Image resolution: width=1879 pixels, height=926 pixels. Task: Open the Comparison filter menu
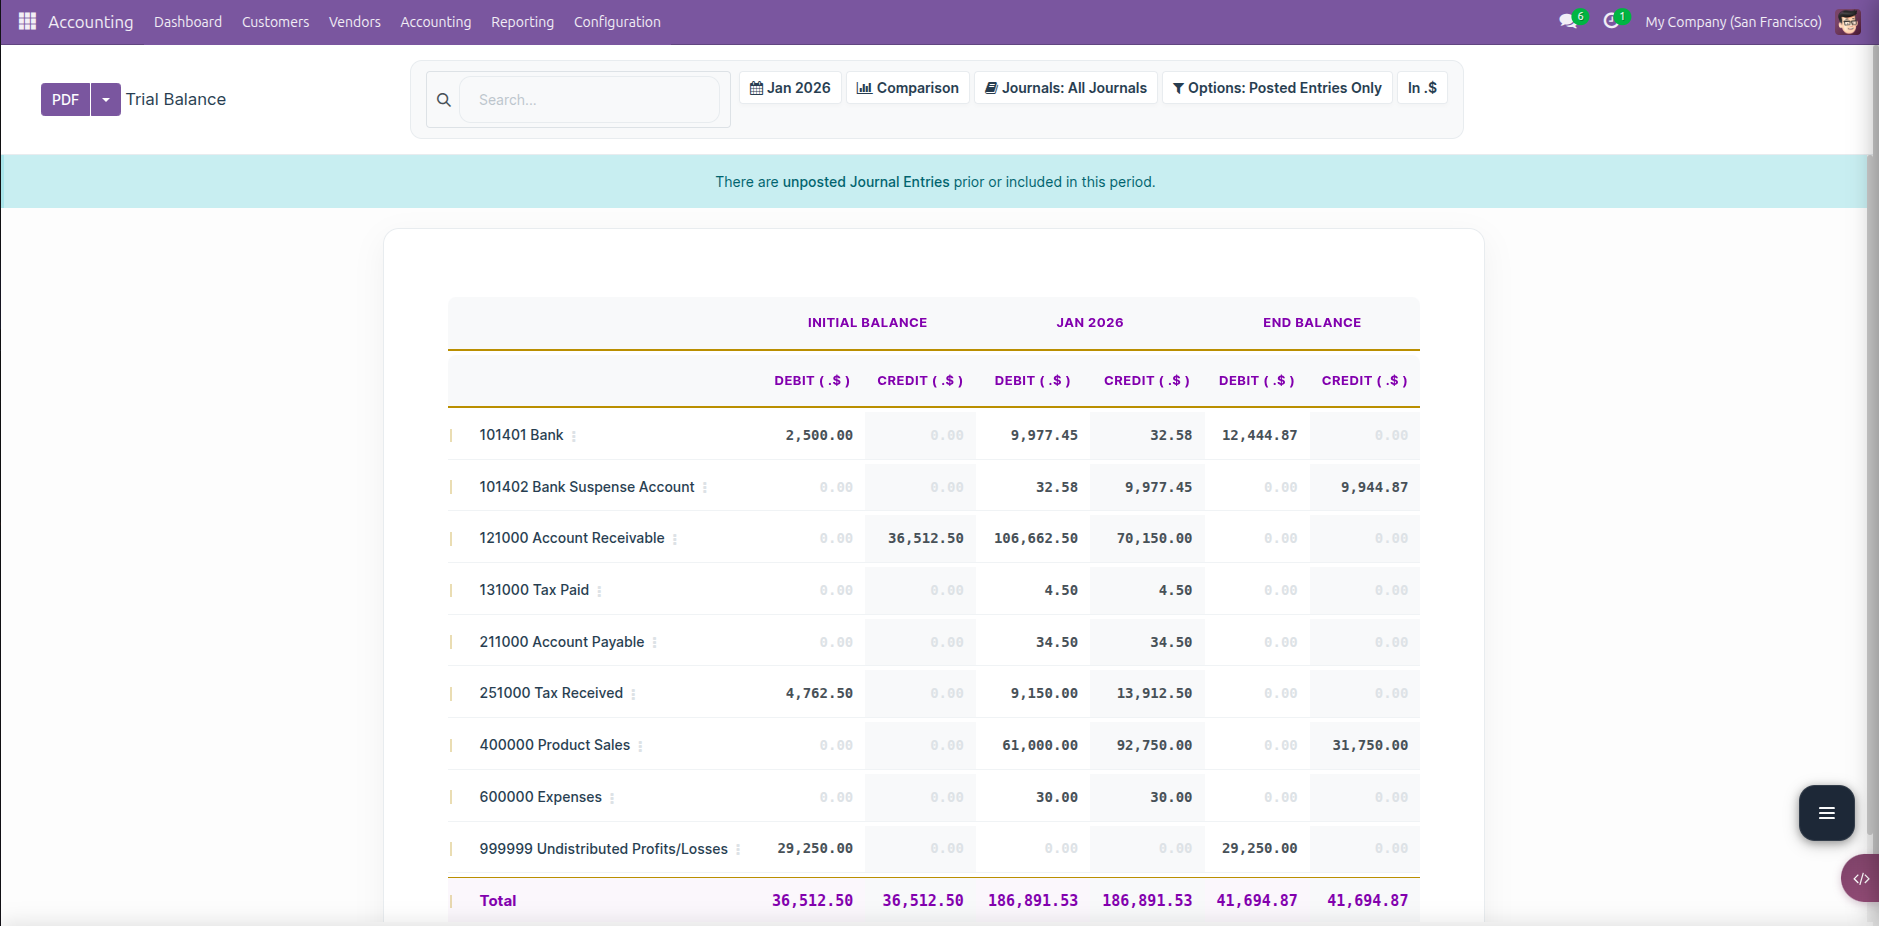point(908,88)
